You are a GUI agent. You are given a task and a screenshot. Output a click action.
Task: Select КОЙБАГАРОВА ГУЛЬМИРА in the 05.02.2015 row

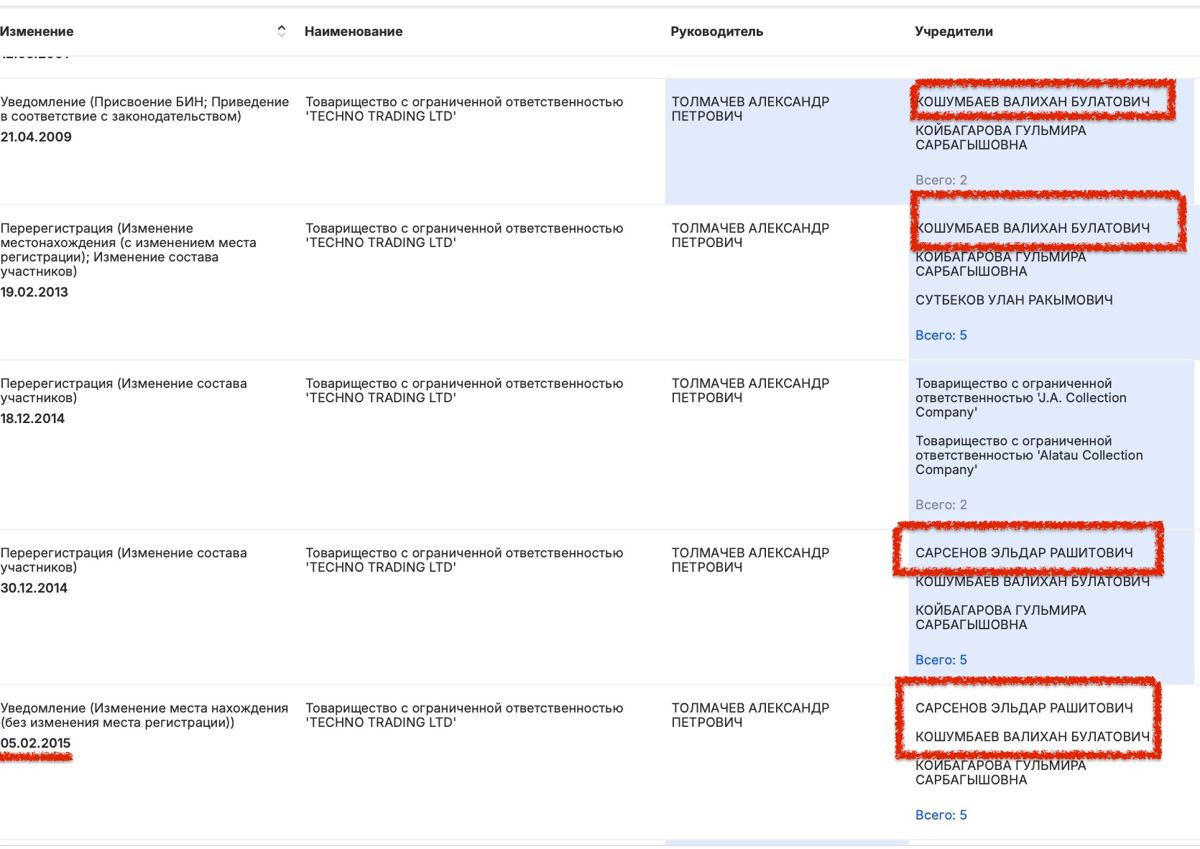click(x=1000, y=773)
